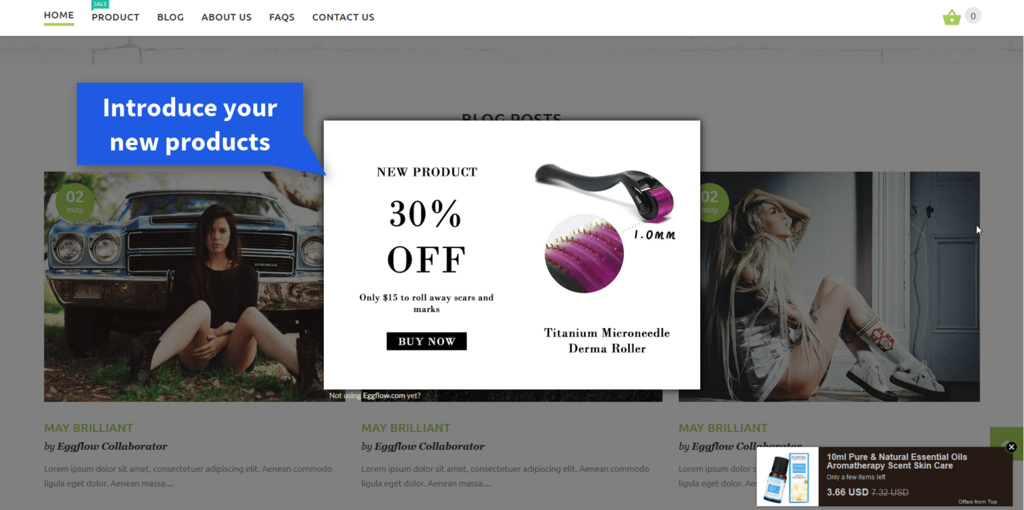Click the Buy Now button
This screenshot has width=1024, height=510.
(426, 342)
